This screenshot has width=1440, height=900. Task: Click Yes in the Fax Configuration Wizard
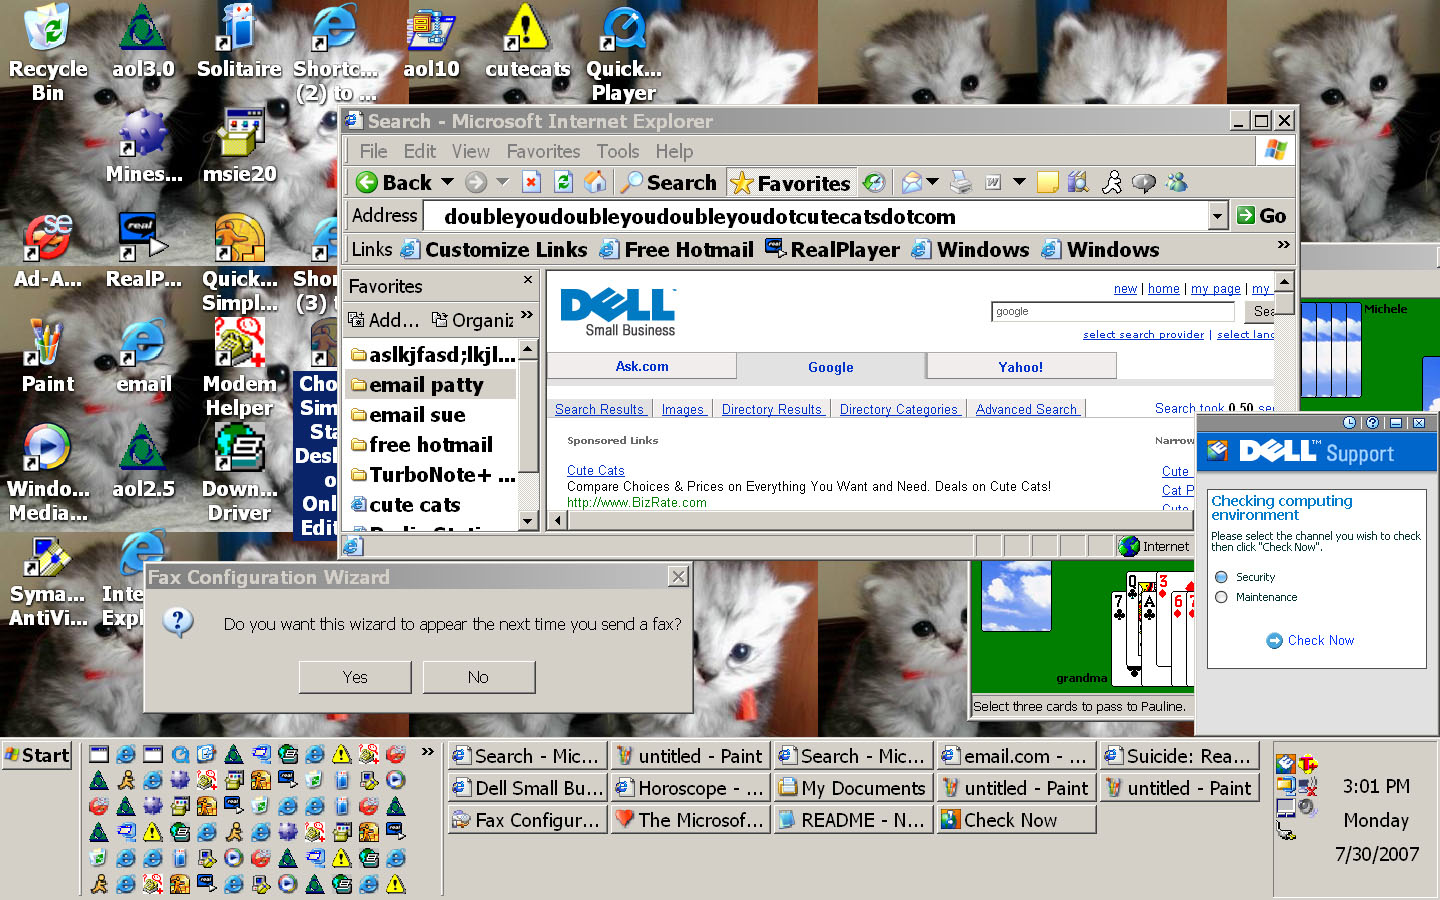pos(355,677)
